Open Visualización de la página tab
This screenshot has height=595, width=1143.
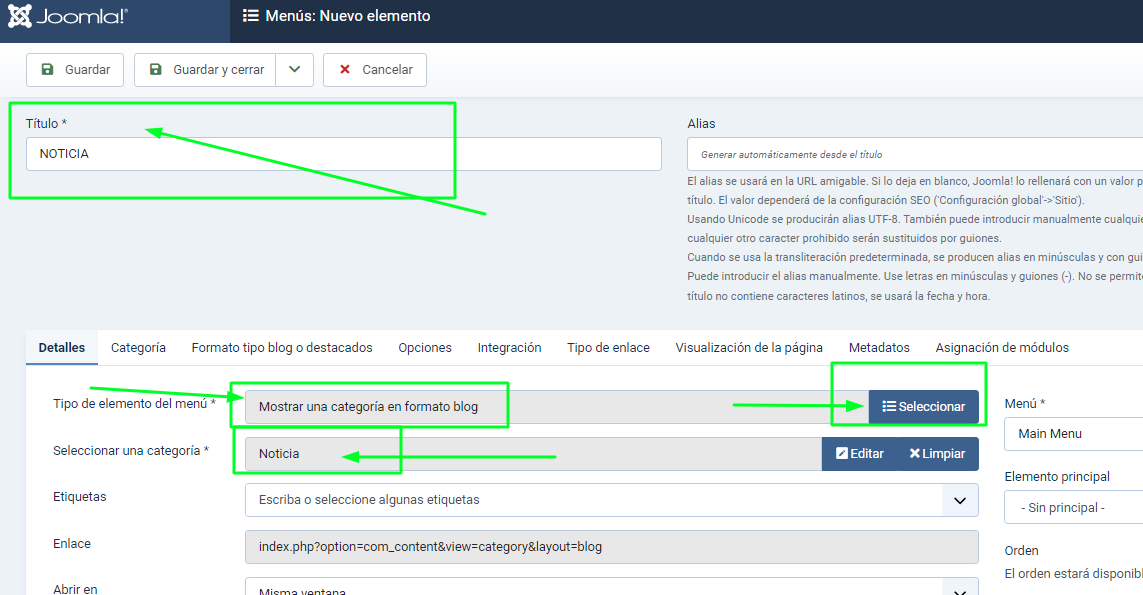749,348
